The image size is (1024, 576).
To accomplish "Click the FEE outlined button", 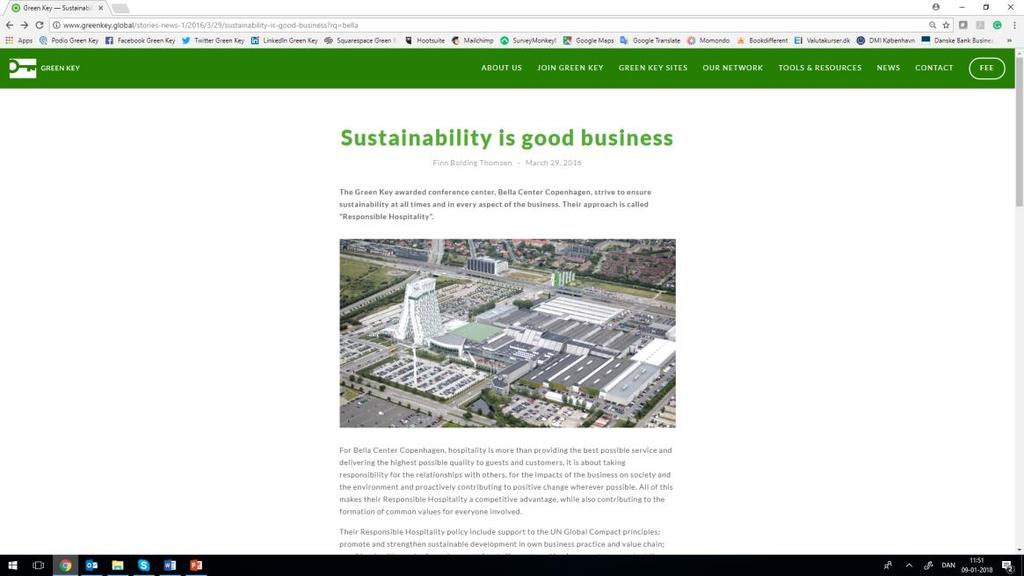I will click(x=987, y=68).
